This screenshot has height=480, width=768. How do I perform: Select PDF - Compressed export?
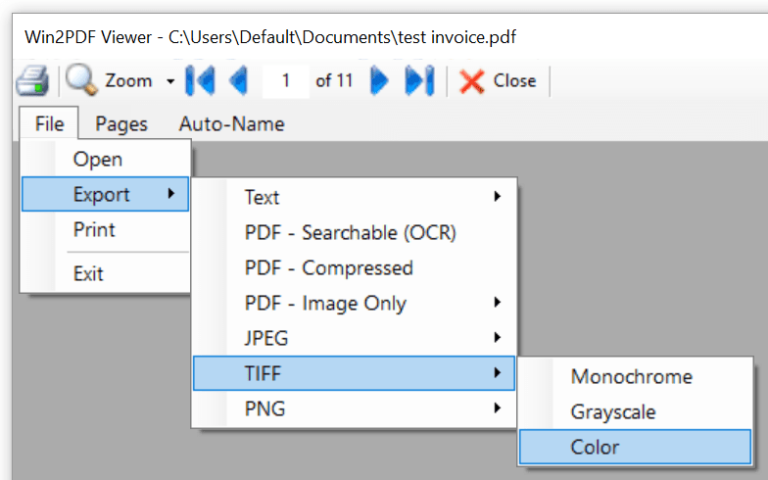point(354,267)
